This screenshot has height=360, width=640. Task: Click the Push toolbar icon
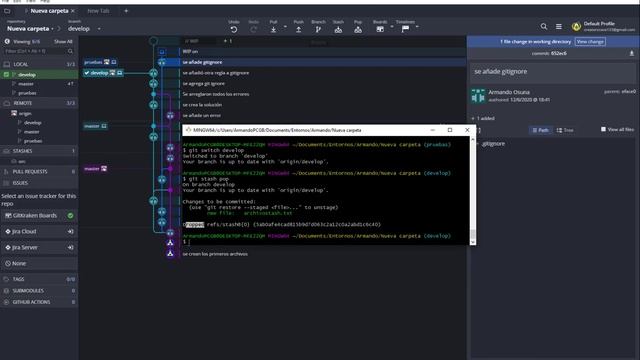tap(299, 29)
